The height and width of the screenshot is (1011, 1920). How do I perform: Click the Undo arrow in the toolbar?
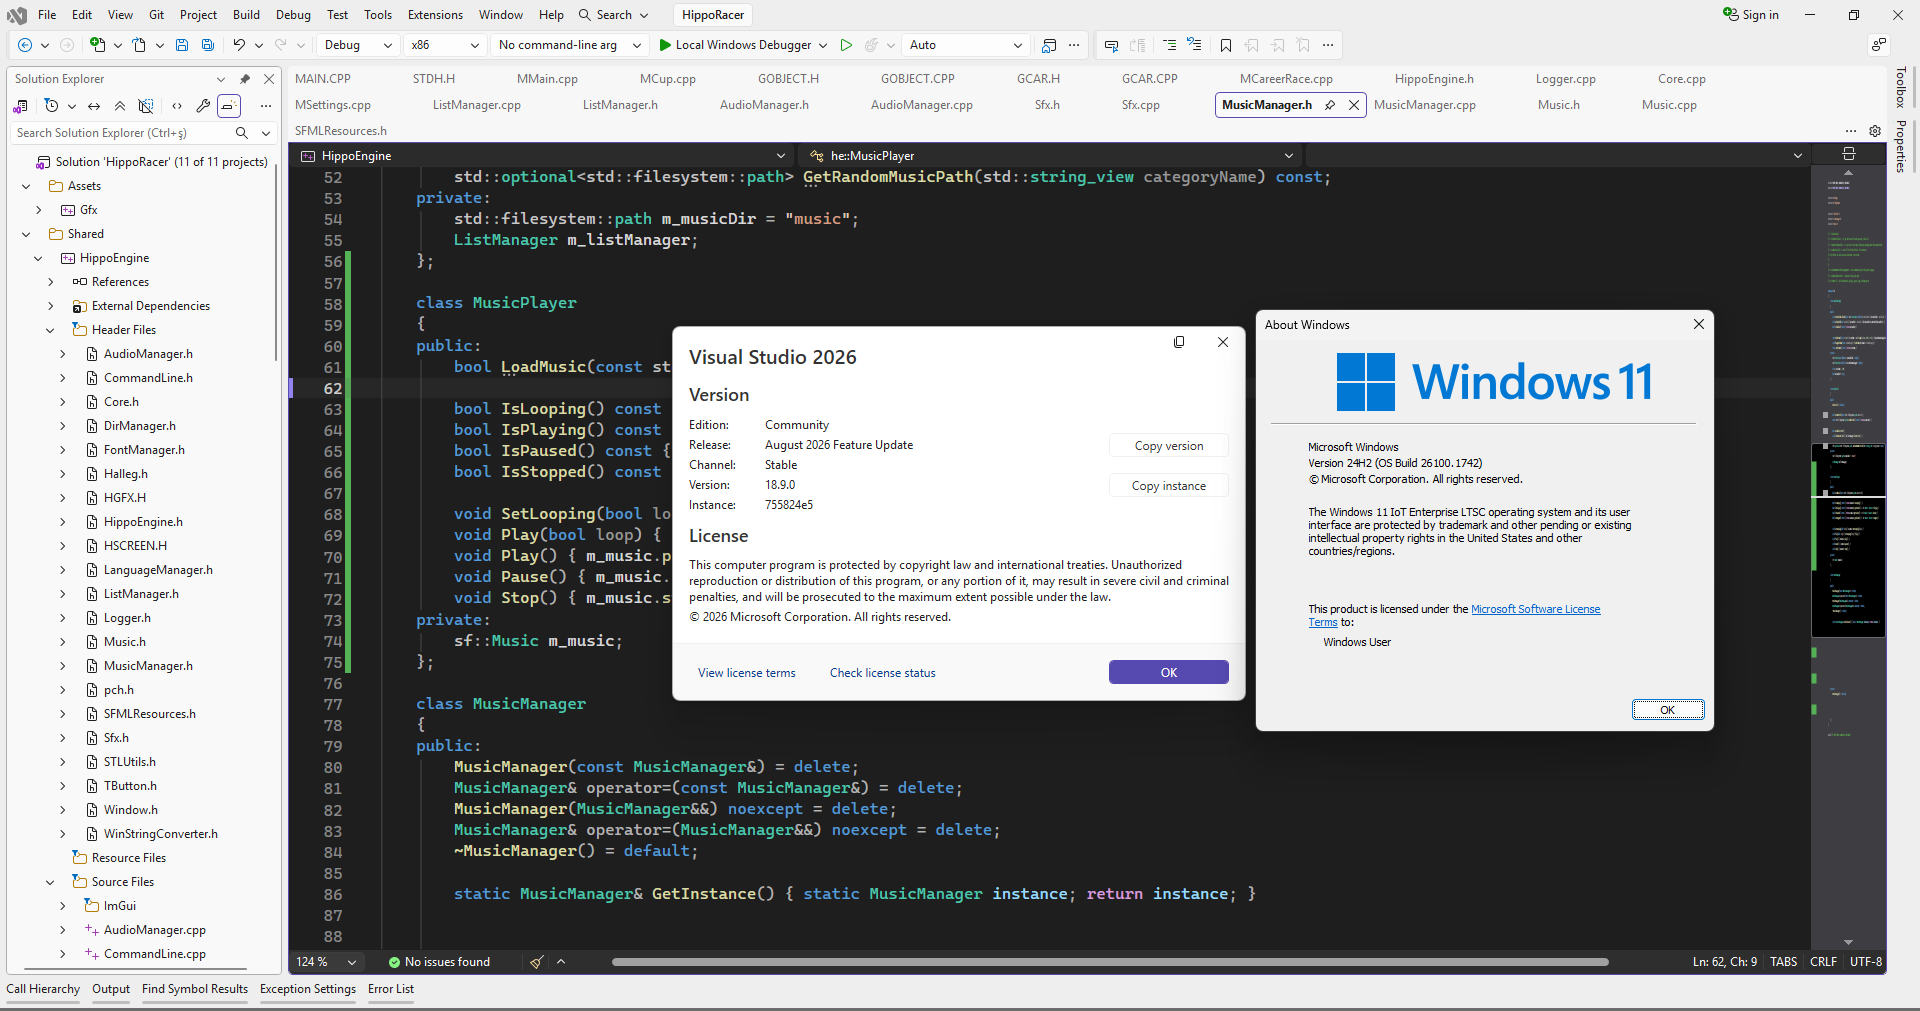tap(239, 45)
